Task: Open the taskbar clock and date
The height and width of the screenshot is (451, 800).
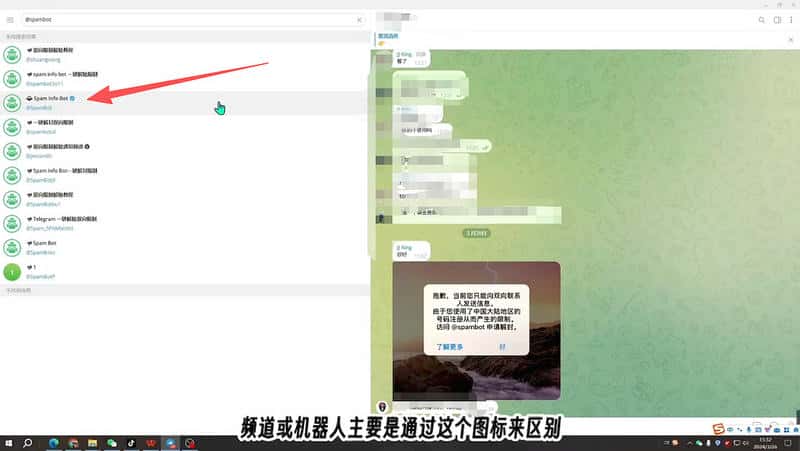Action: tap(765, 443)
